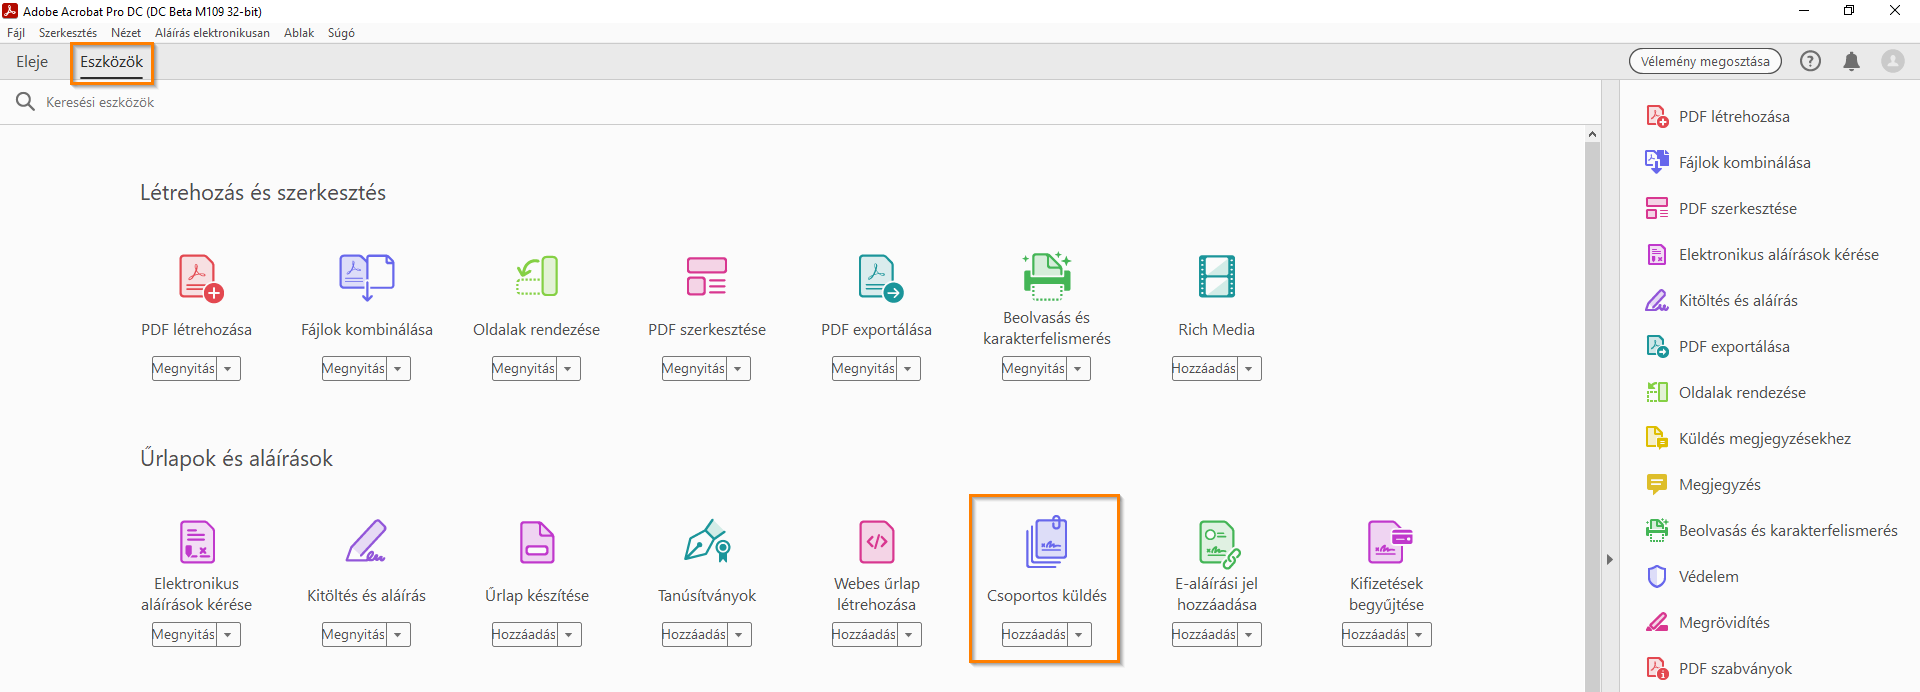Screen dimensions: 1920x692
Task: Click Megnyitás under Kitöltés és aláírás
Action: [x=354, y=635]
